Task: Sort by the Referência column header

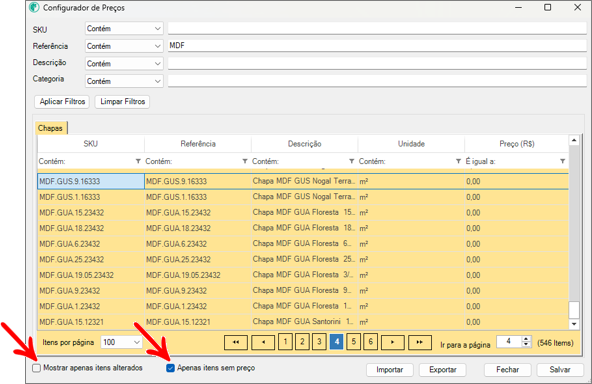Action: [x=198, y=144]
